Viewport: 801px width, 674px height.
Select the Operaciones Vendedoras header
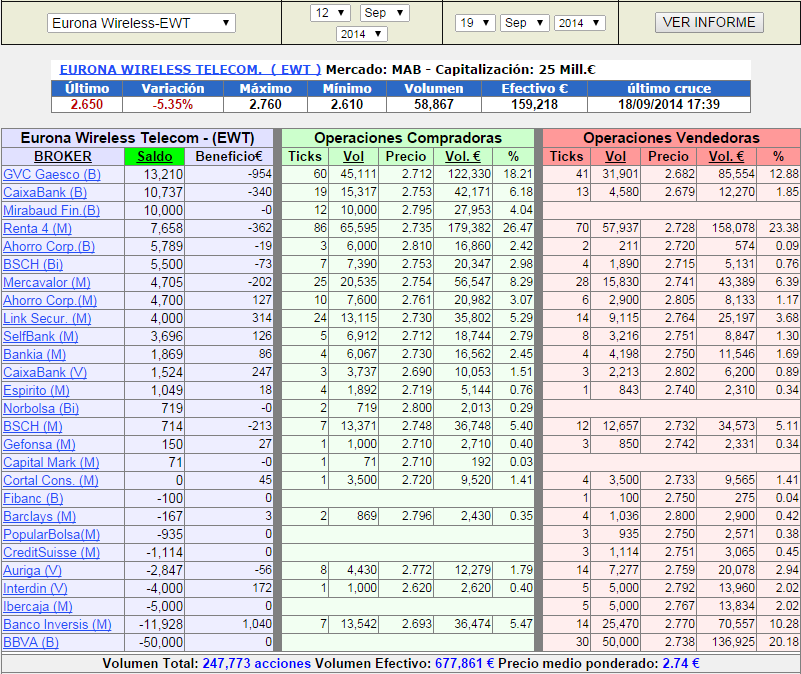671,138
